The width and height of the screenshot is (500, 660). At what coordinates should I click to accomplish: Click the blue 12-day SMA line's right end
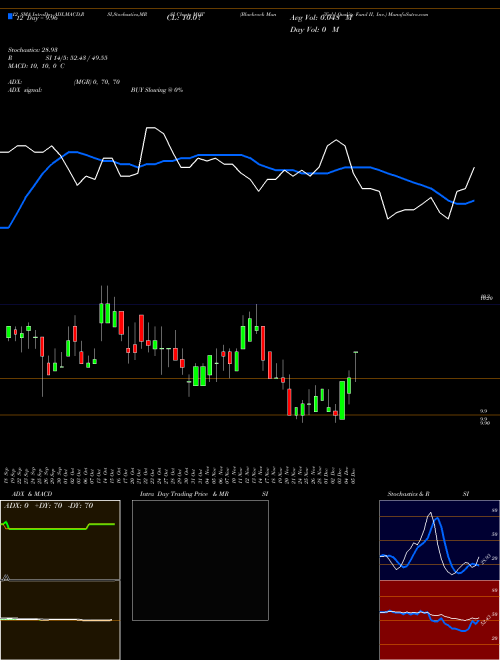(x=474, y=201)
